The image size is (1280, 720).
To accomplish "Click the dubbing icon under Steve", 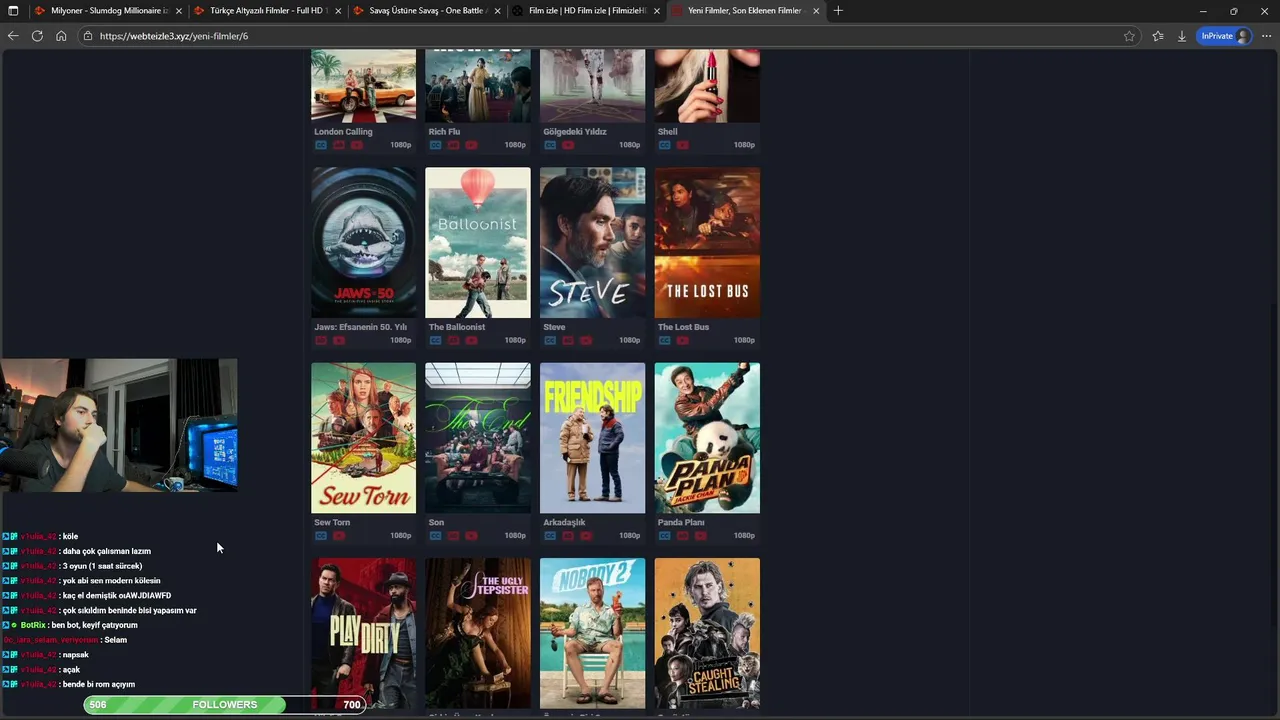I will [x=568, y=340].
